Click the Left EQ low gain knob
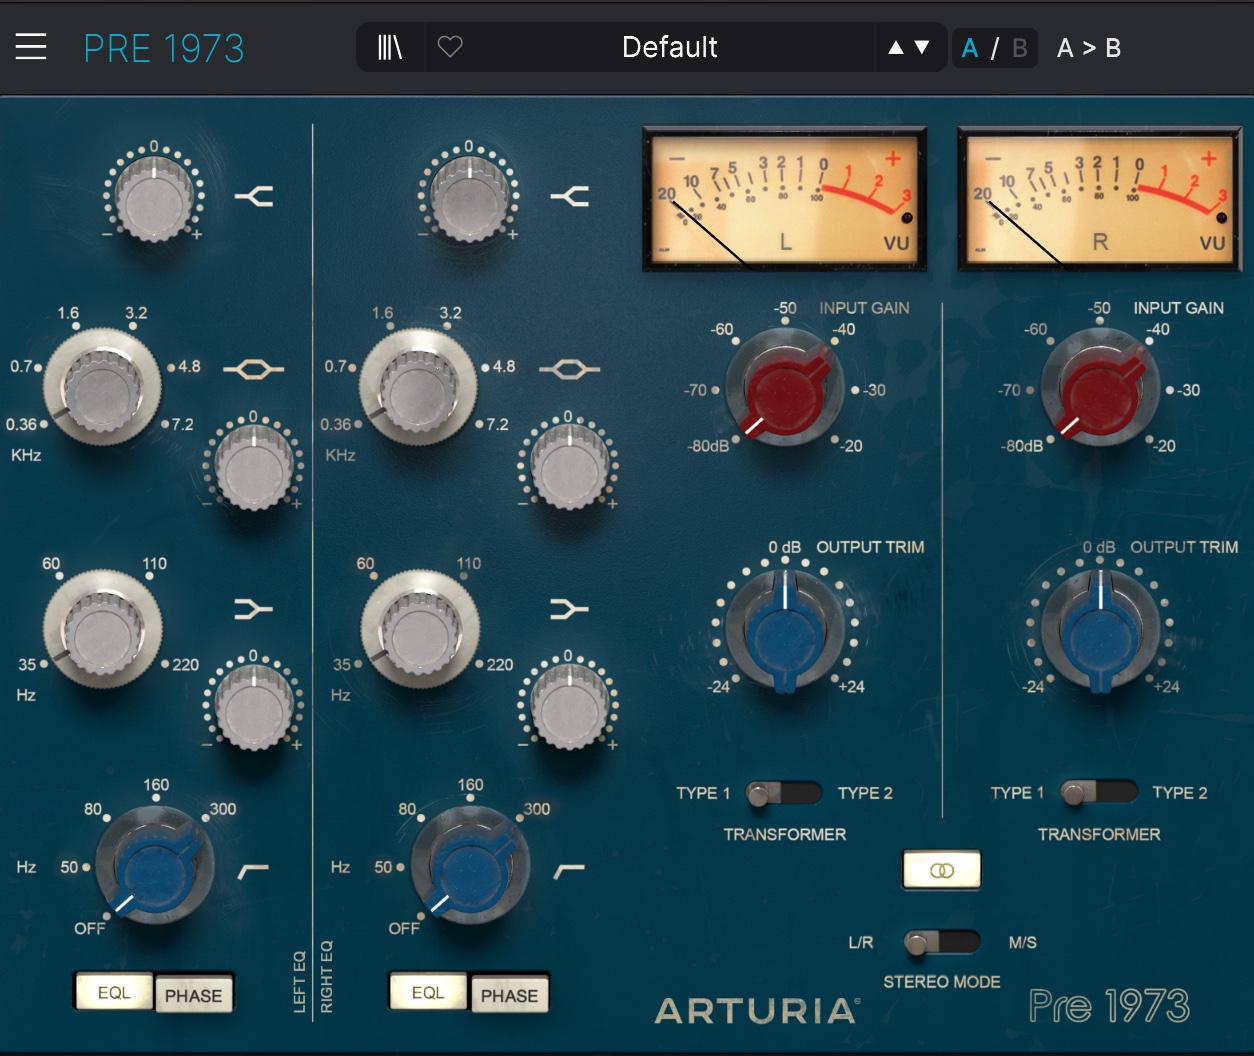The width and height of the screenshot is (1254, 1056). click(x=254, y=707)
